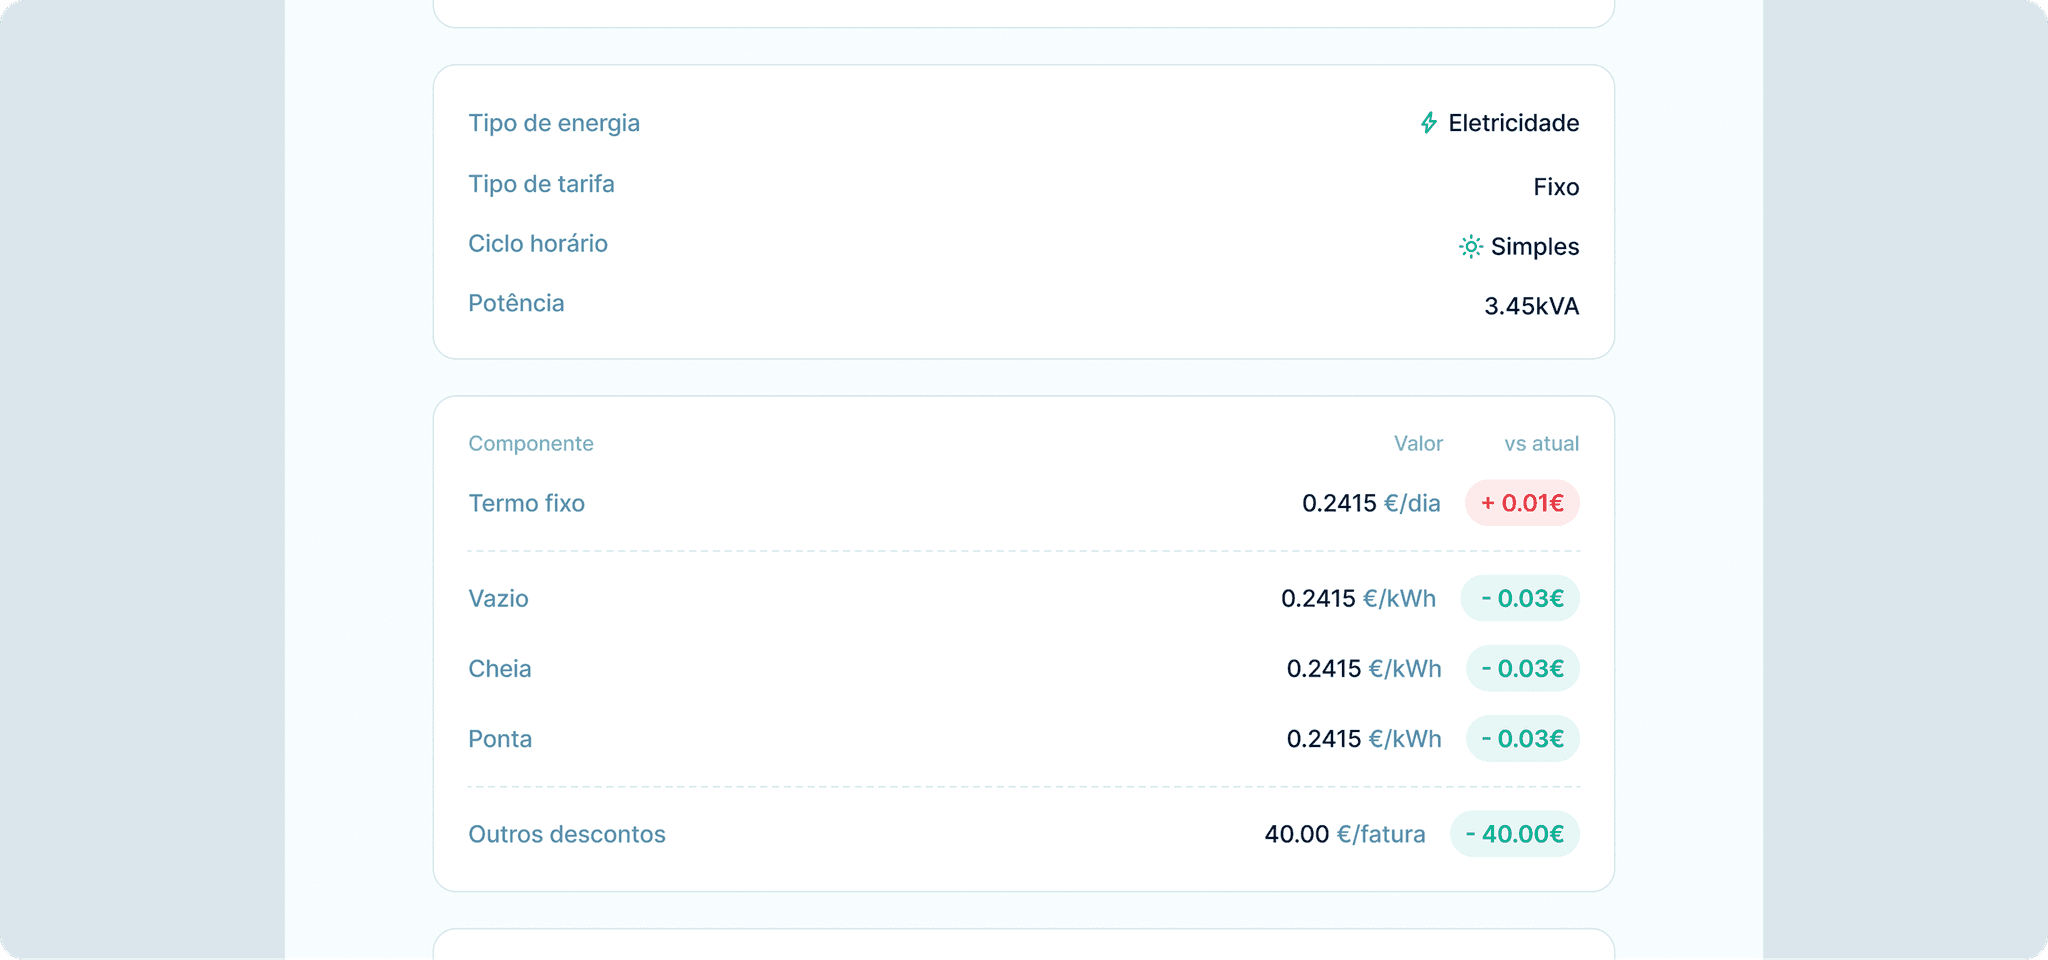Click the 40.00 €/fatura value
This screenshot has width=2048, height=960.
(1345, 834)
